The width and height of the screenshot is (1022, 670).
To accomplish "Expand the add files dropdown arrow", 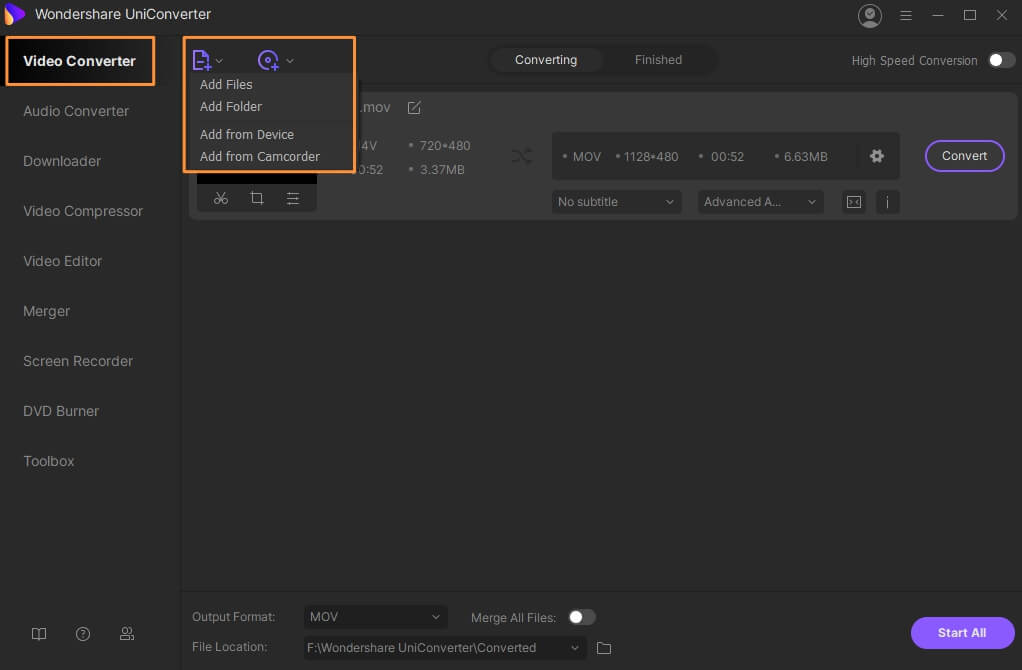I will pos(219,61).
